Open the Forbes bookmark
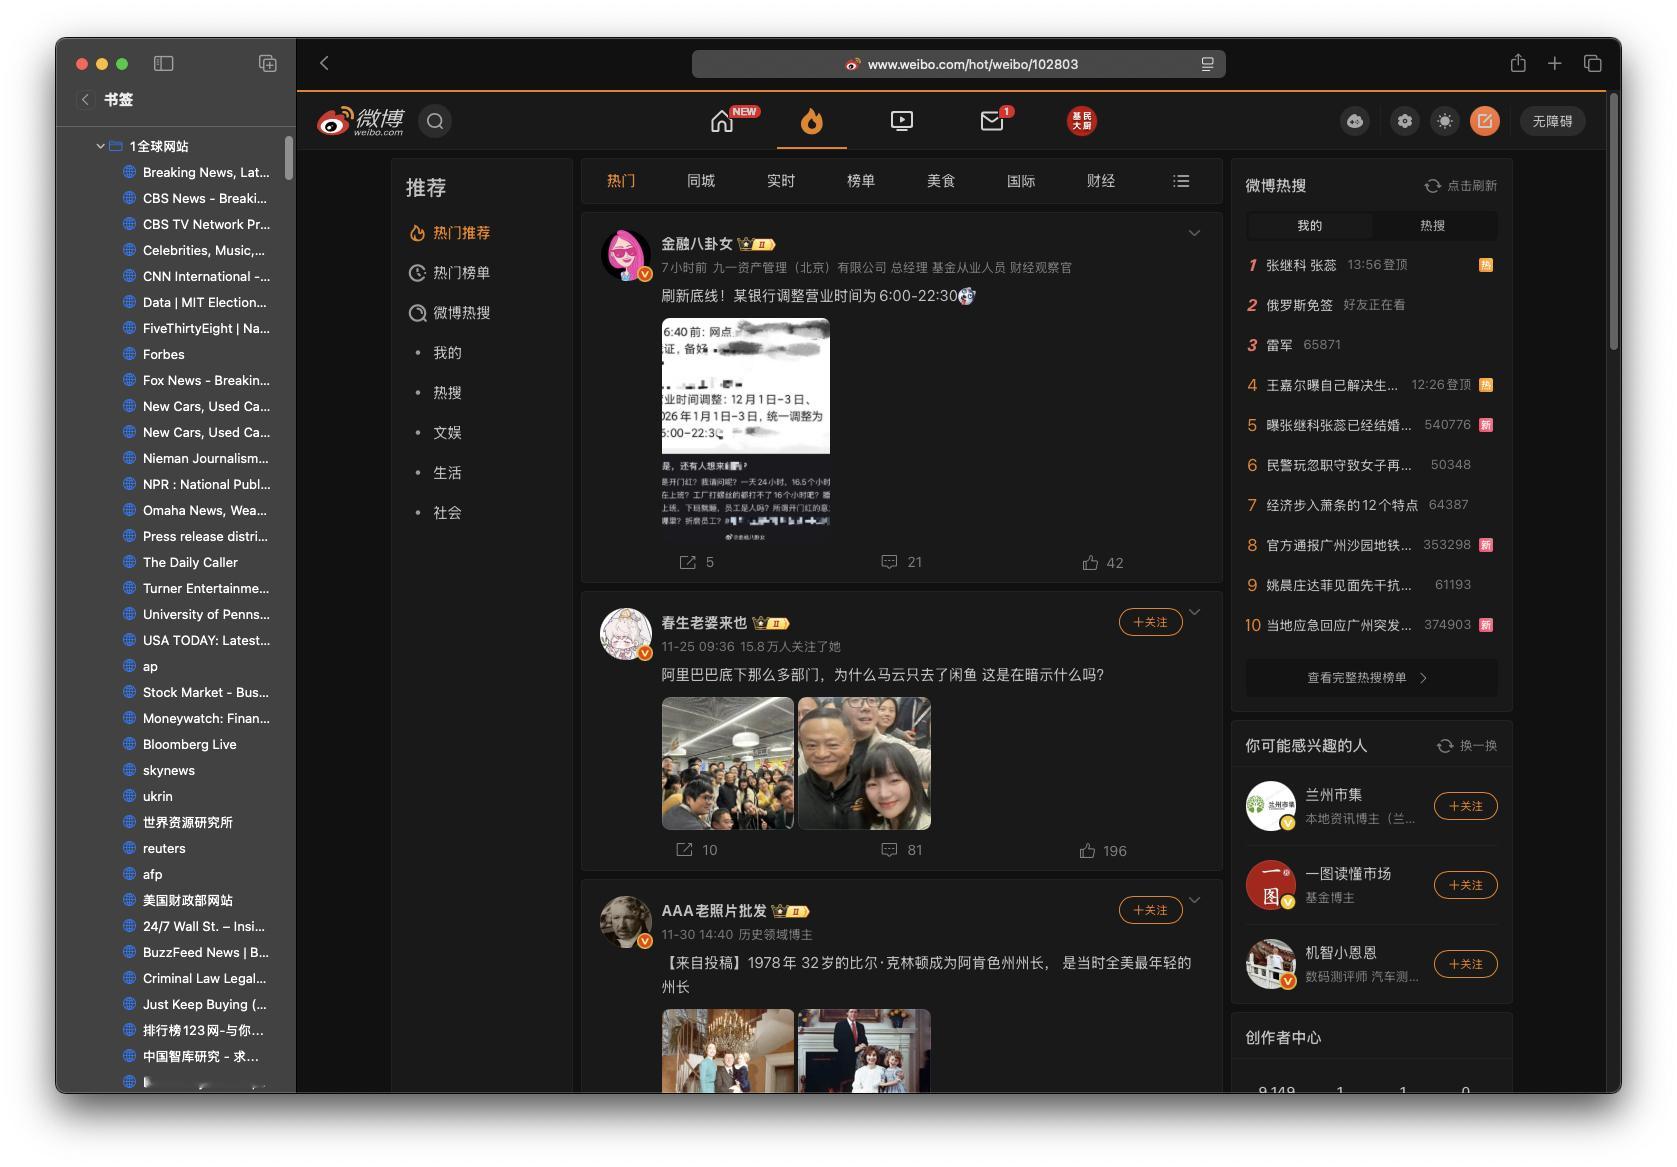The image size is (1677, 1167). pos(163,354)
